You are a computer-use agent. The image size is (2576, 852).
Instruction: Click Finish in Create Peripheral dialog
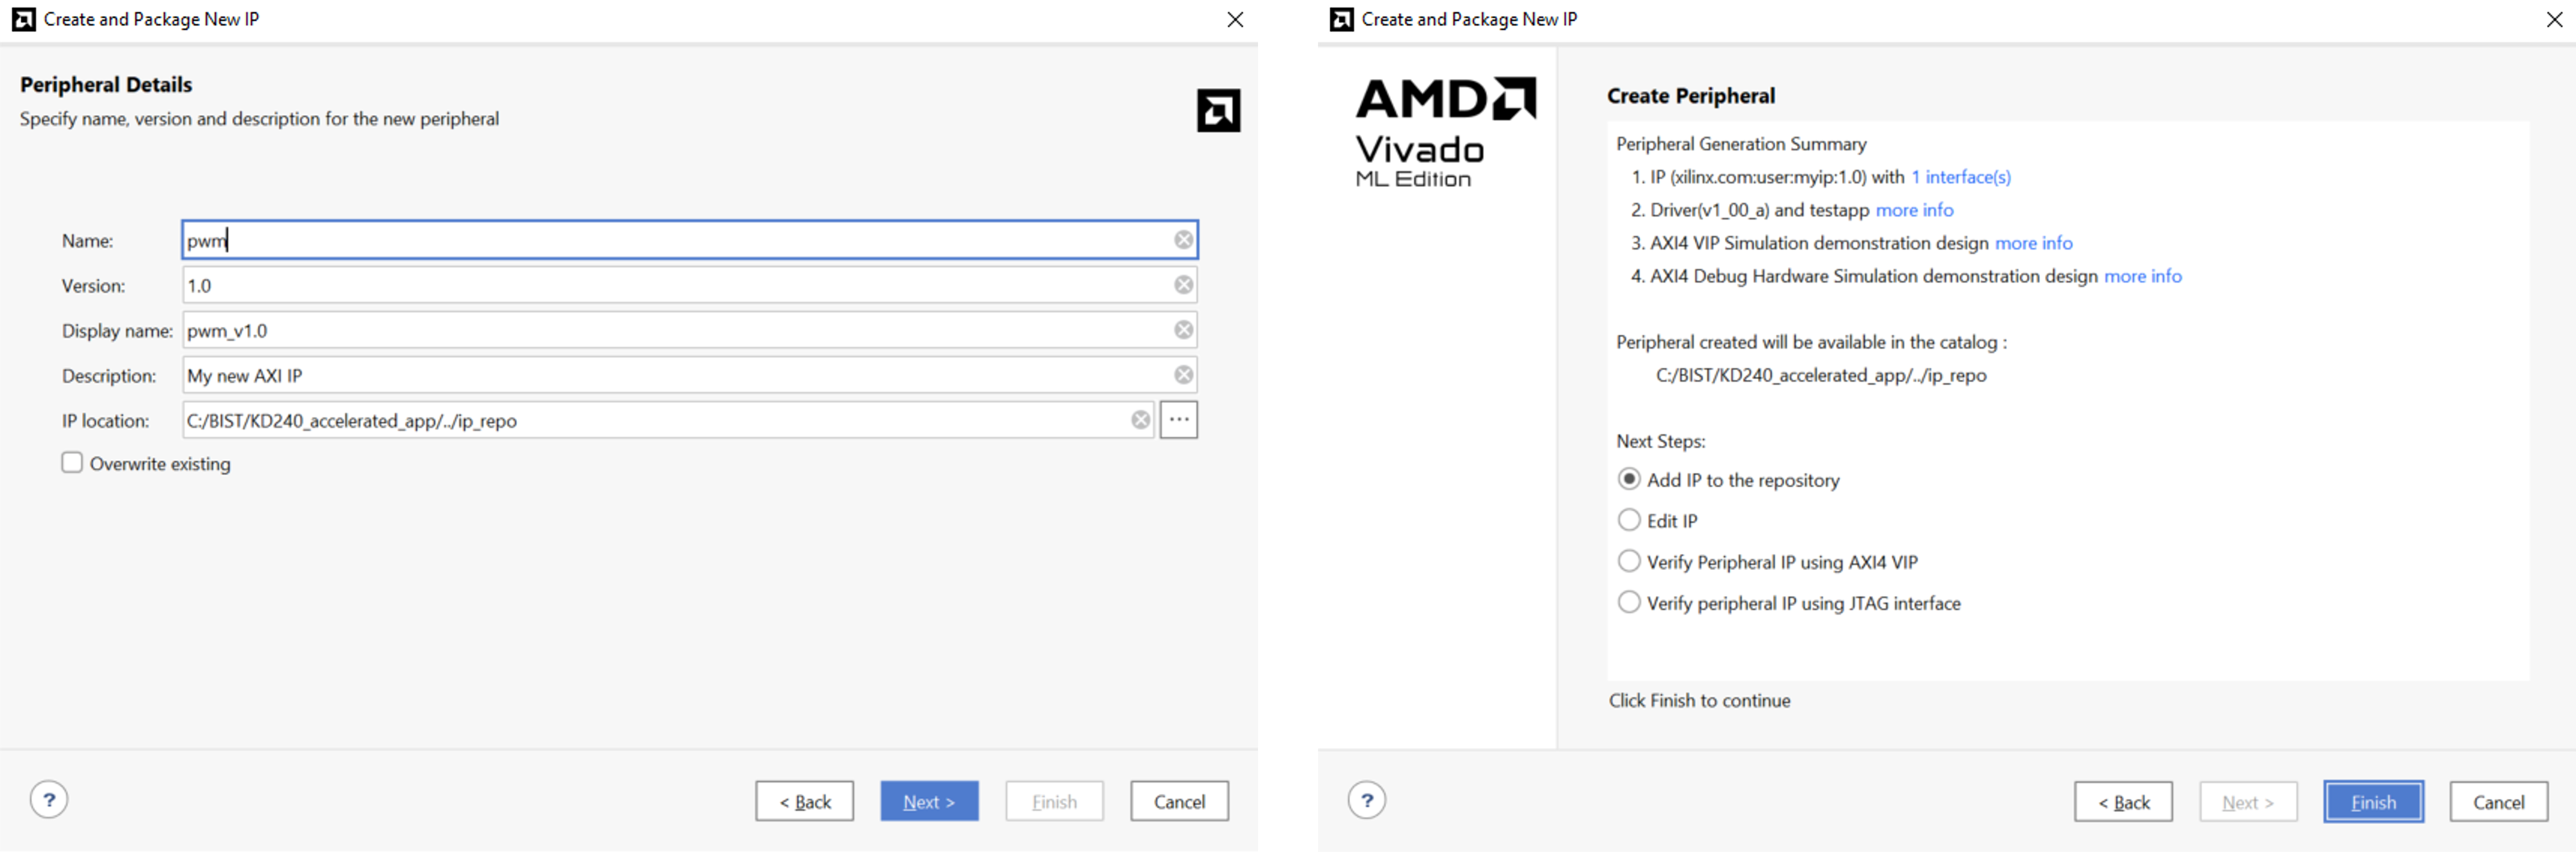[2373, 802]
